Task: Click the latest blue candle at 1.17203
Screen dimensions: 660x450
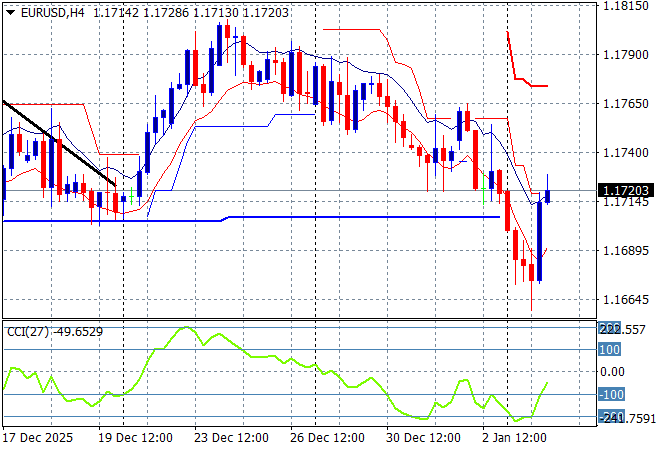Action: (548, 196)
